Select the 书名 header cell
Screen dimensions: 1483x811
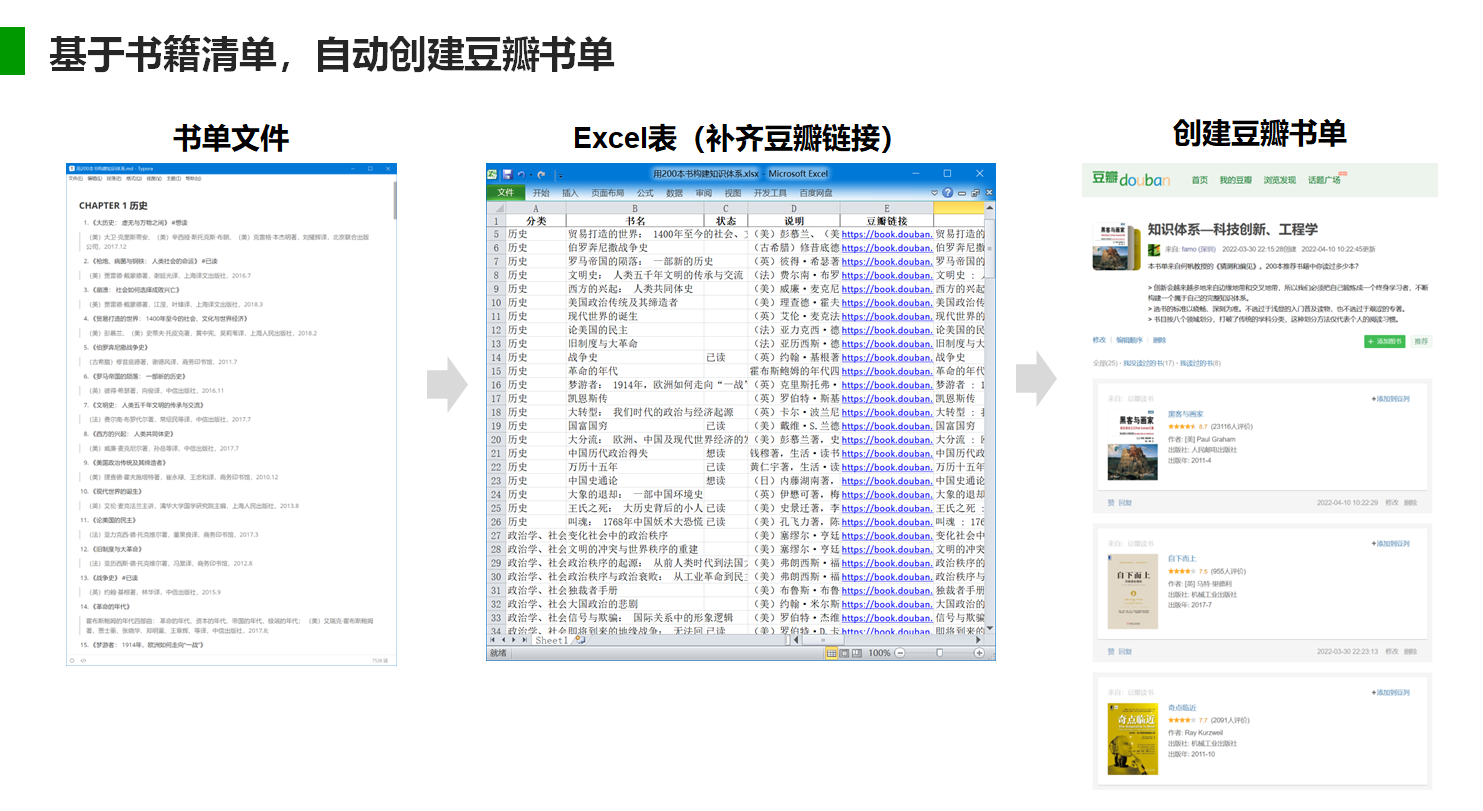(635, 221)
